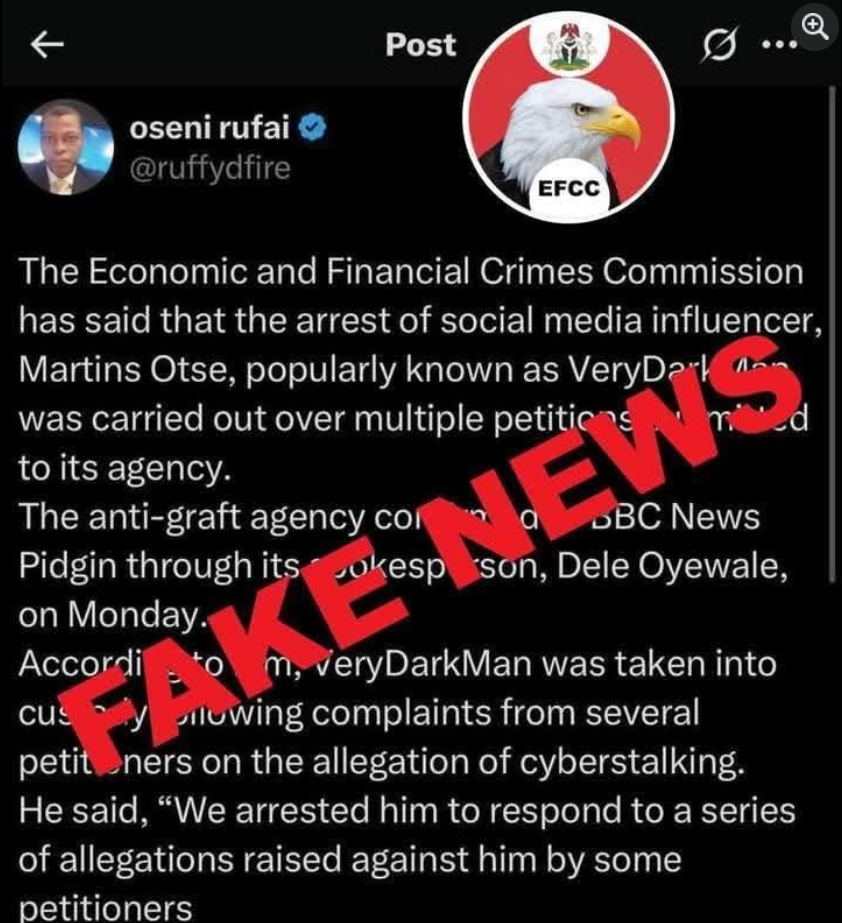The height and width of the screenshot is (923, 842).
Task: Click the line starting He said
Action: (x=407, y=811)
